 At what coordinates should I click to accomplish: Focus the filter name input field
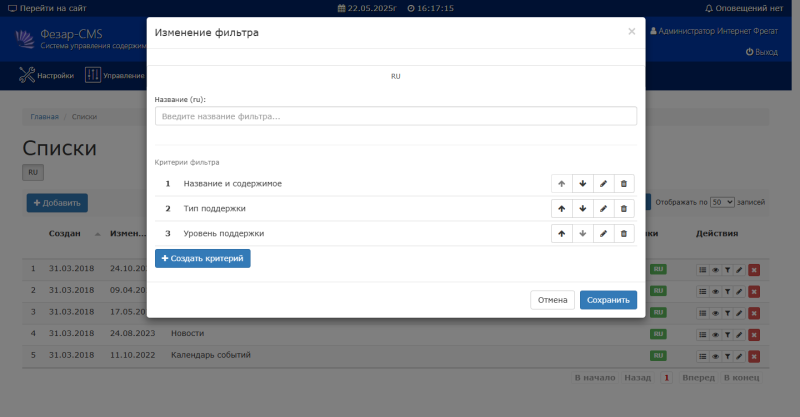click(x=395, y=116)
